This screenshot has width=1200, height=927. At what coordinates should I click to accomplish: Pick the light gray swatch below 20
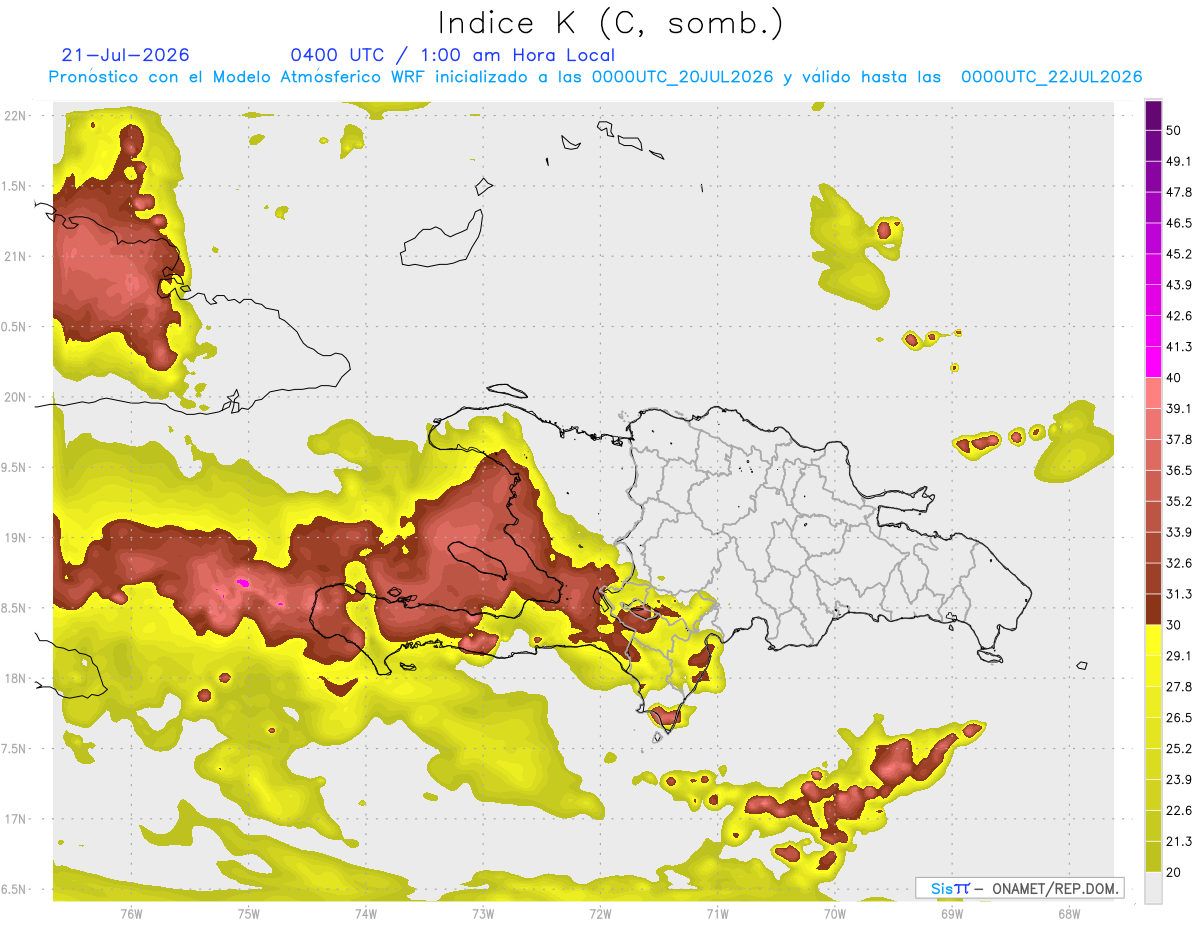1153,888
